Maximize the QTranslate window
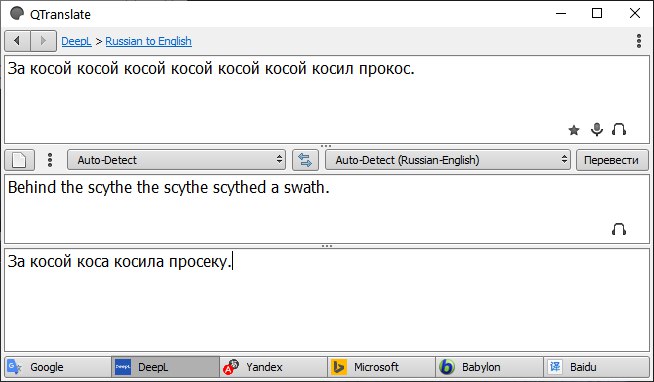The height and width of the screenshot is (382, 654). click(597, 13)
